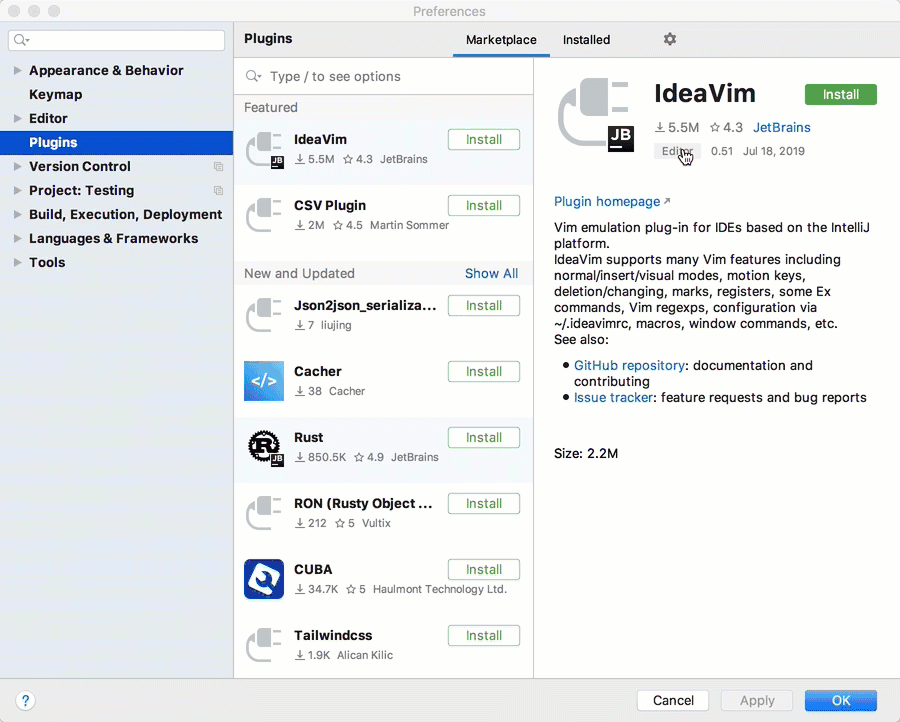Screen dimensions: 900x722
Task: Expand the Editor settings tree
Action: coord(17,119)
